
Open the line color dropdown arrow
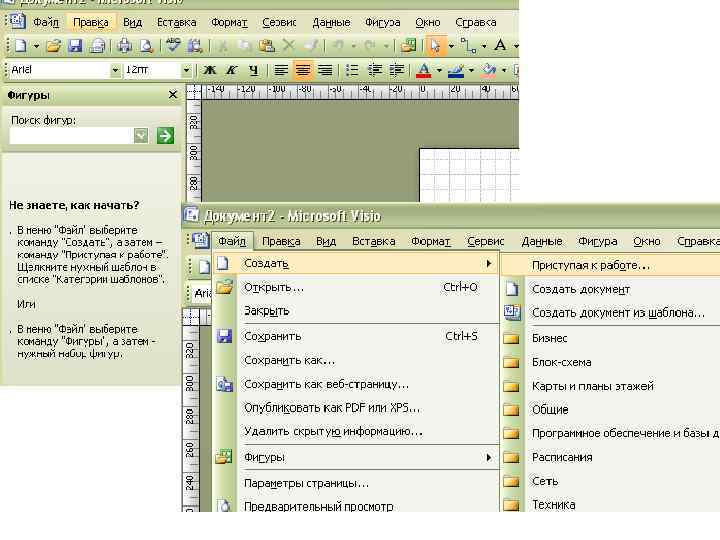point(471,70)
